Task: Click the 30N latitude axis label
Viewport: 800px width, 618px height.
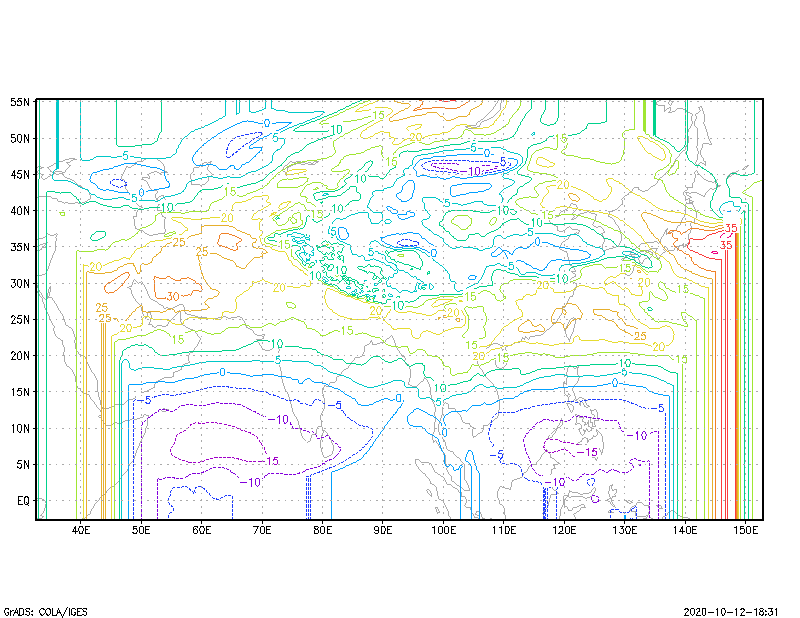Action: tap(20, 283)
